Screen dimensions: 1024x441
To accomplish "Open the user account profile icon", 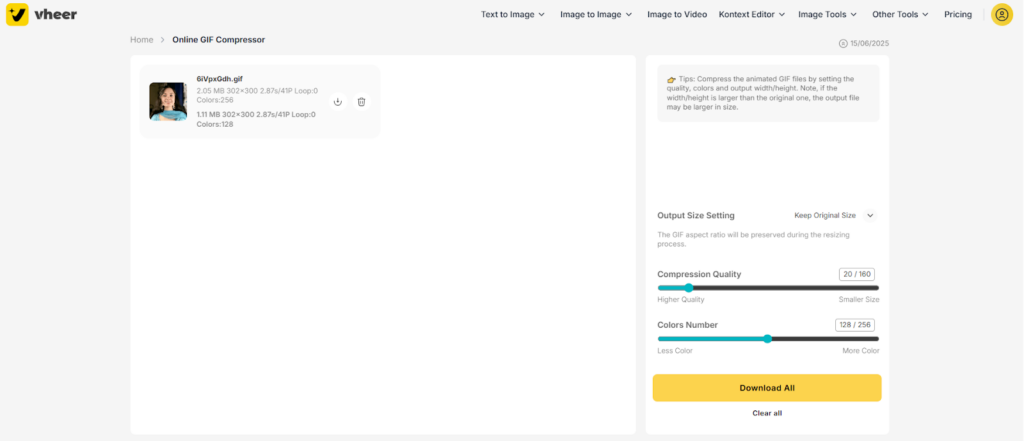I will [1001, 15].
